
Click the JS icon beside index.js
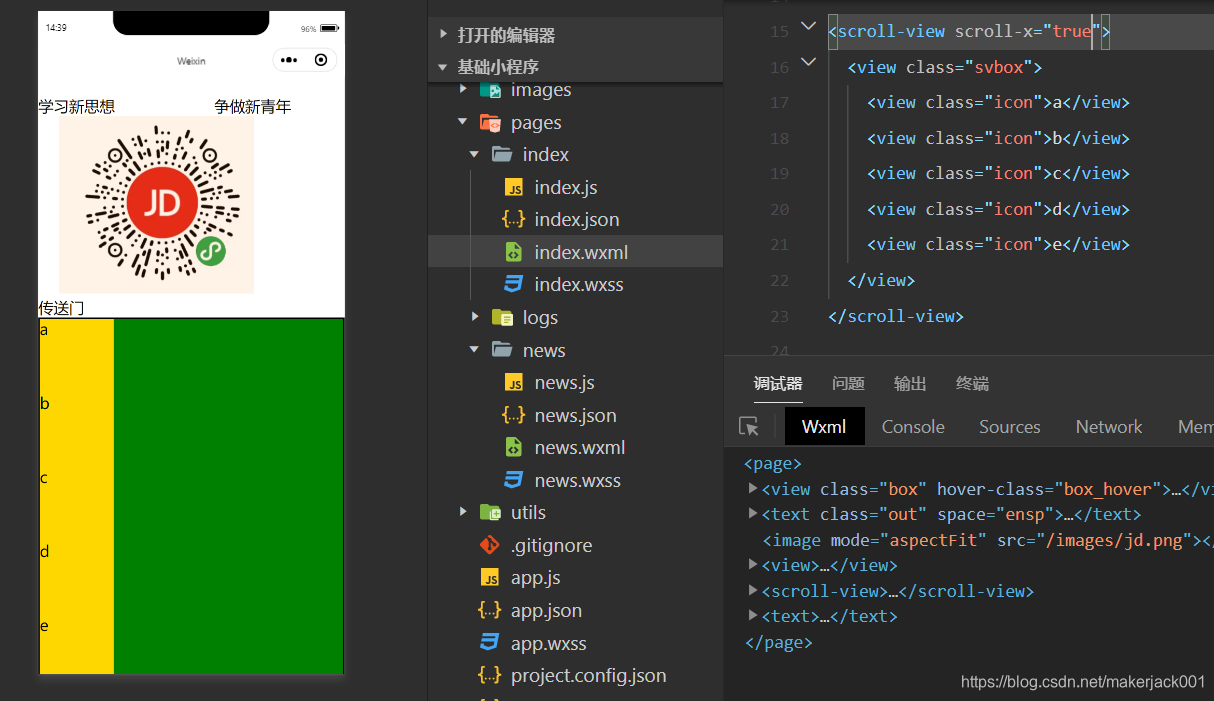pos(514,188)
